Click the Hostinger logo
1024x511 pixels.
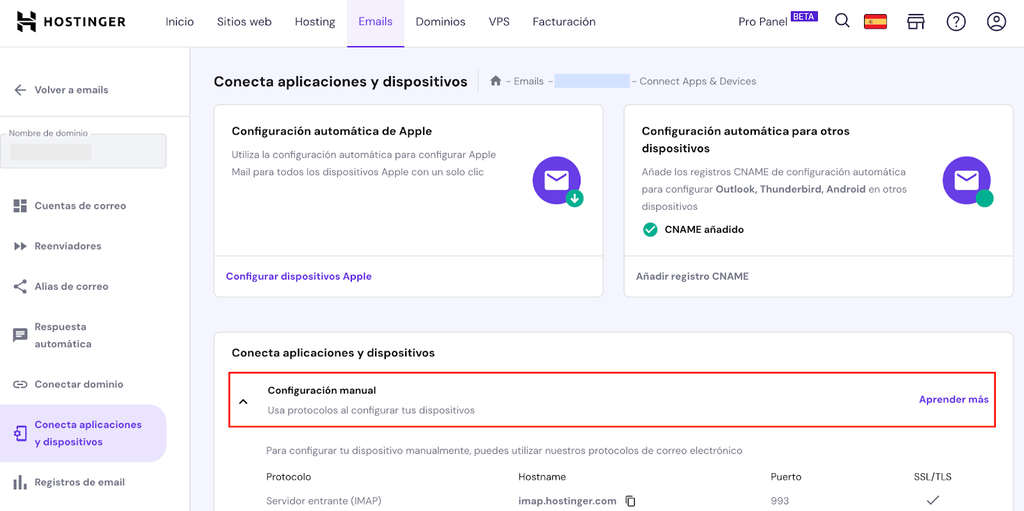pyautogui.click(x=71, y=21)
